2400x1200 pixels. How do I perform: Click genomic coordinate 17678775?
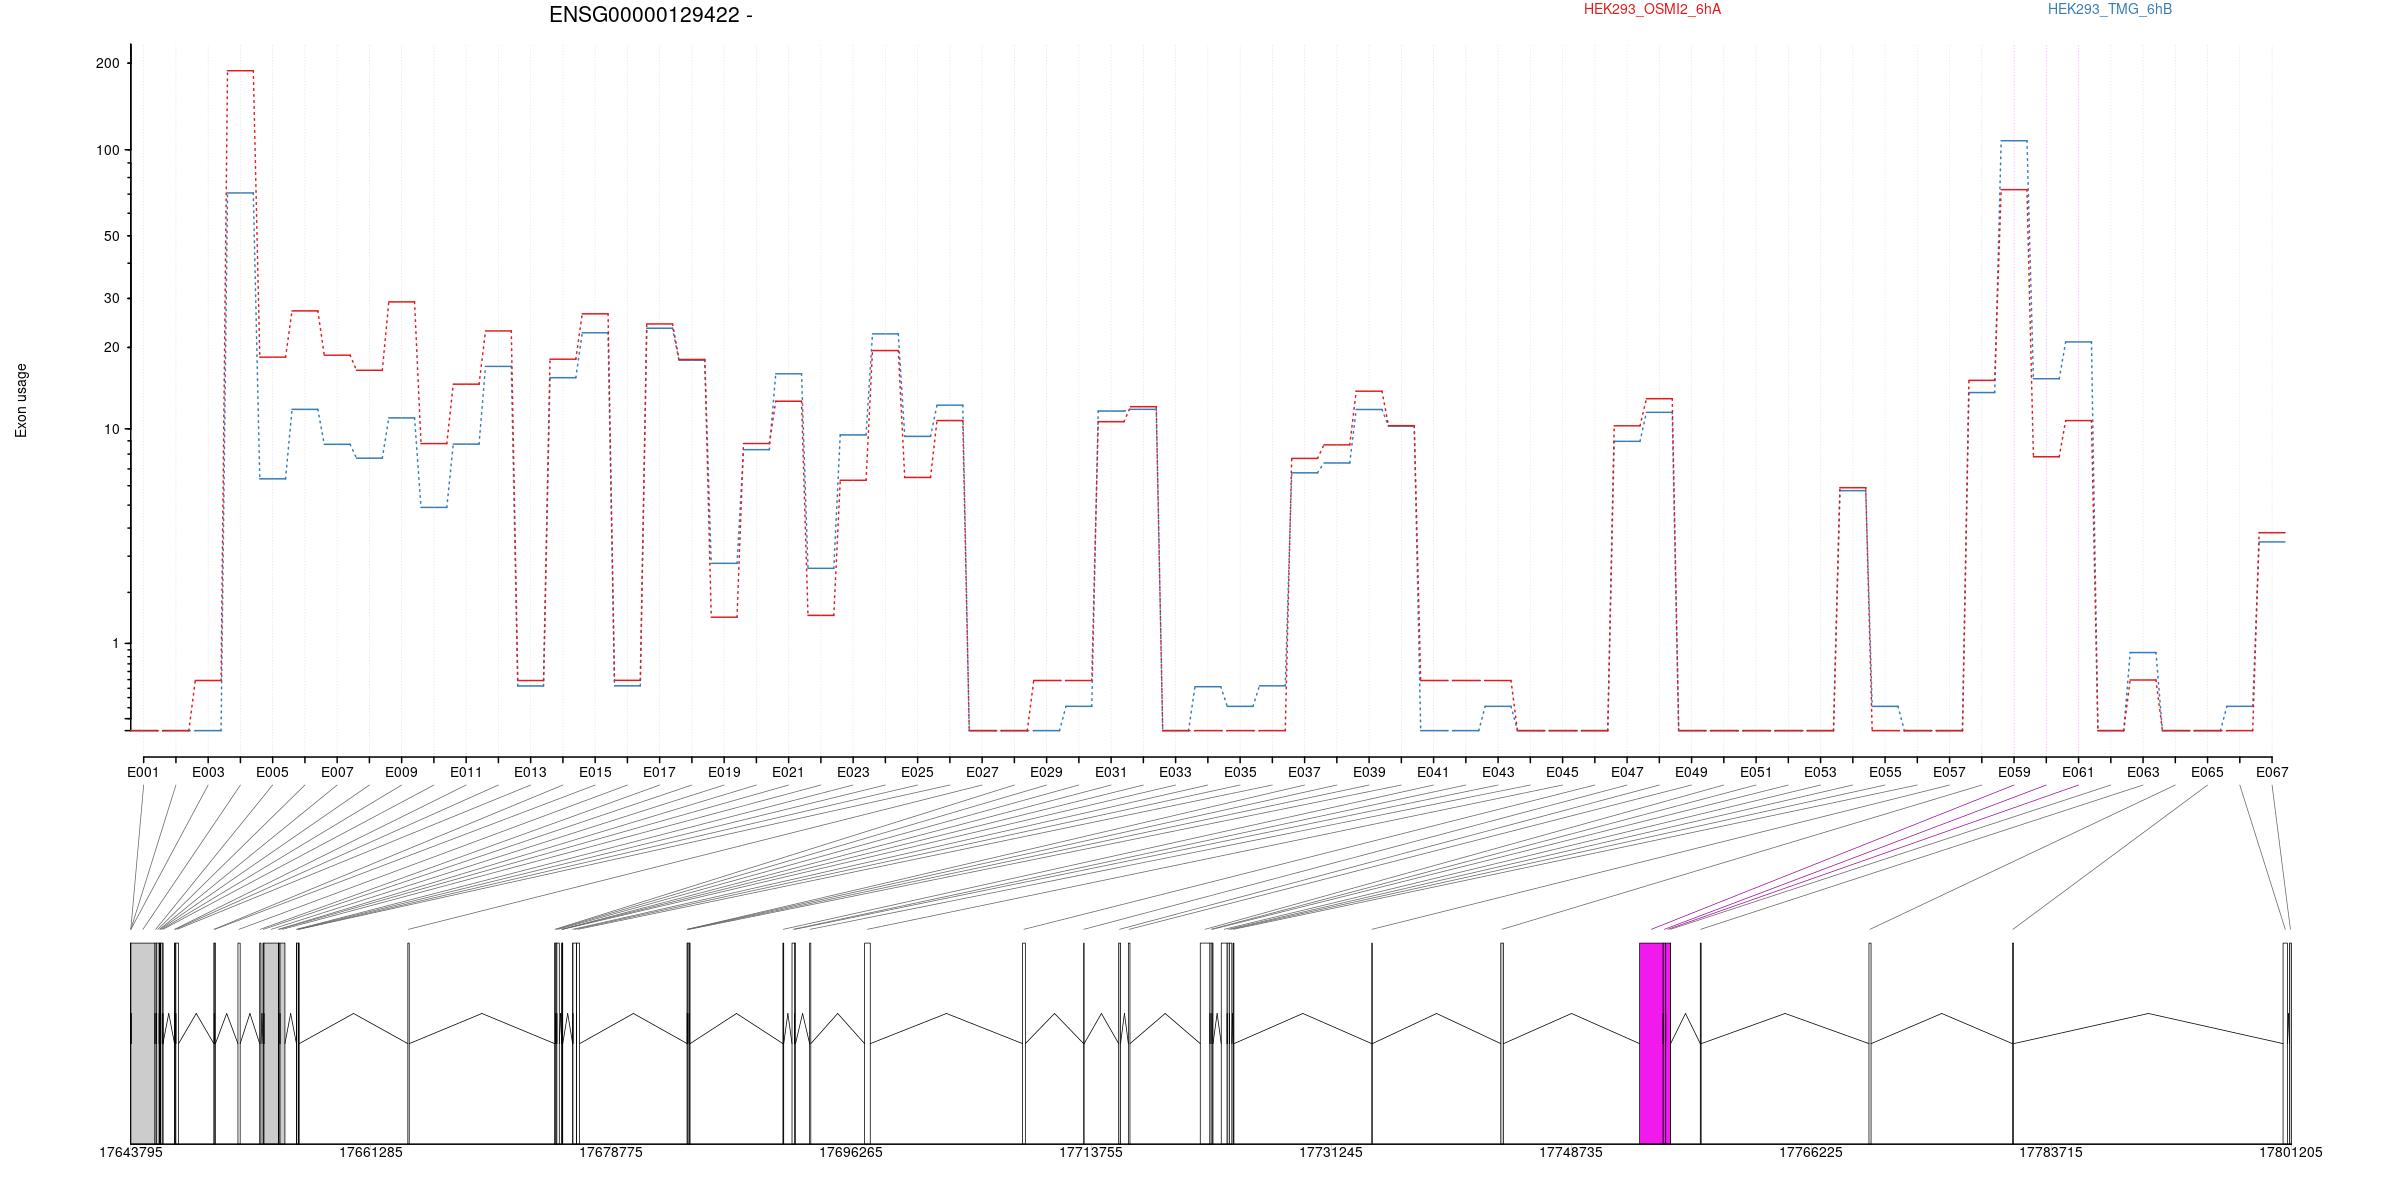tap(611, 1153)
